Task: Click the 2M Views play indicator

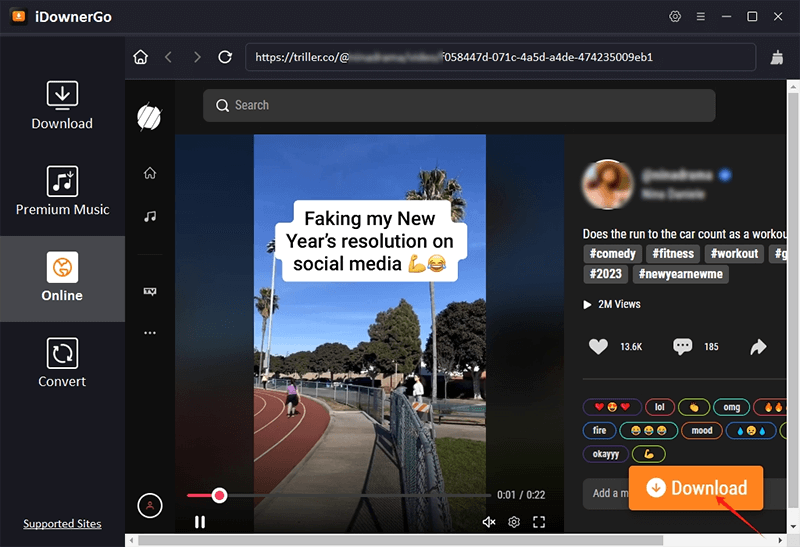Action: click(612, 304)
